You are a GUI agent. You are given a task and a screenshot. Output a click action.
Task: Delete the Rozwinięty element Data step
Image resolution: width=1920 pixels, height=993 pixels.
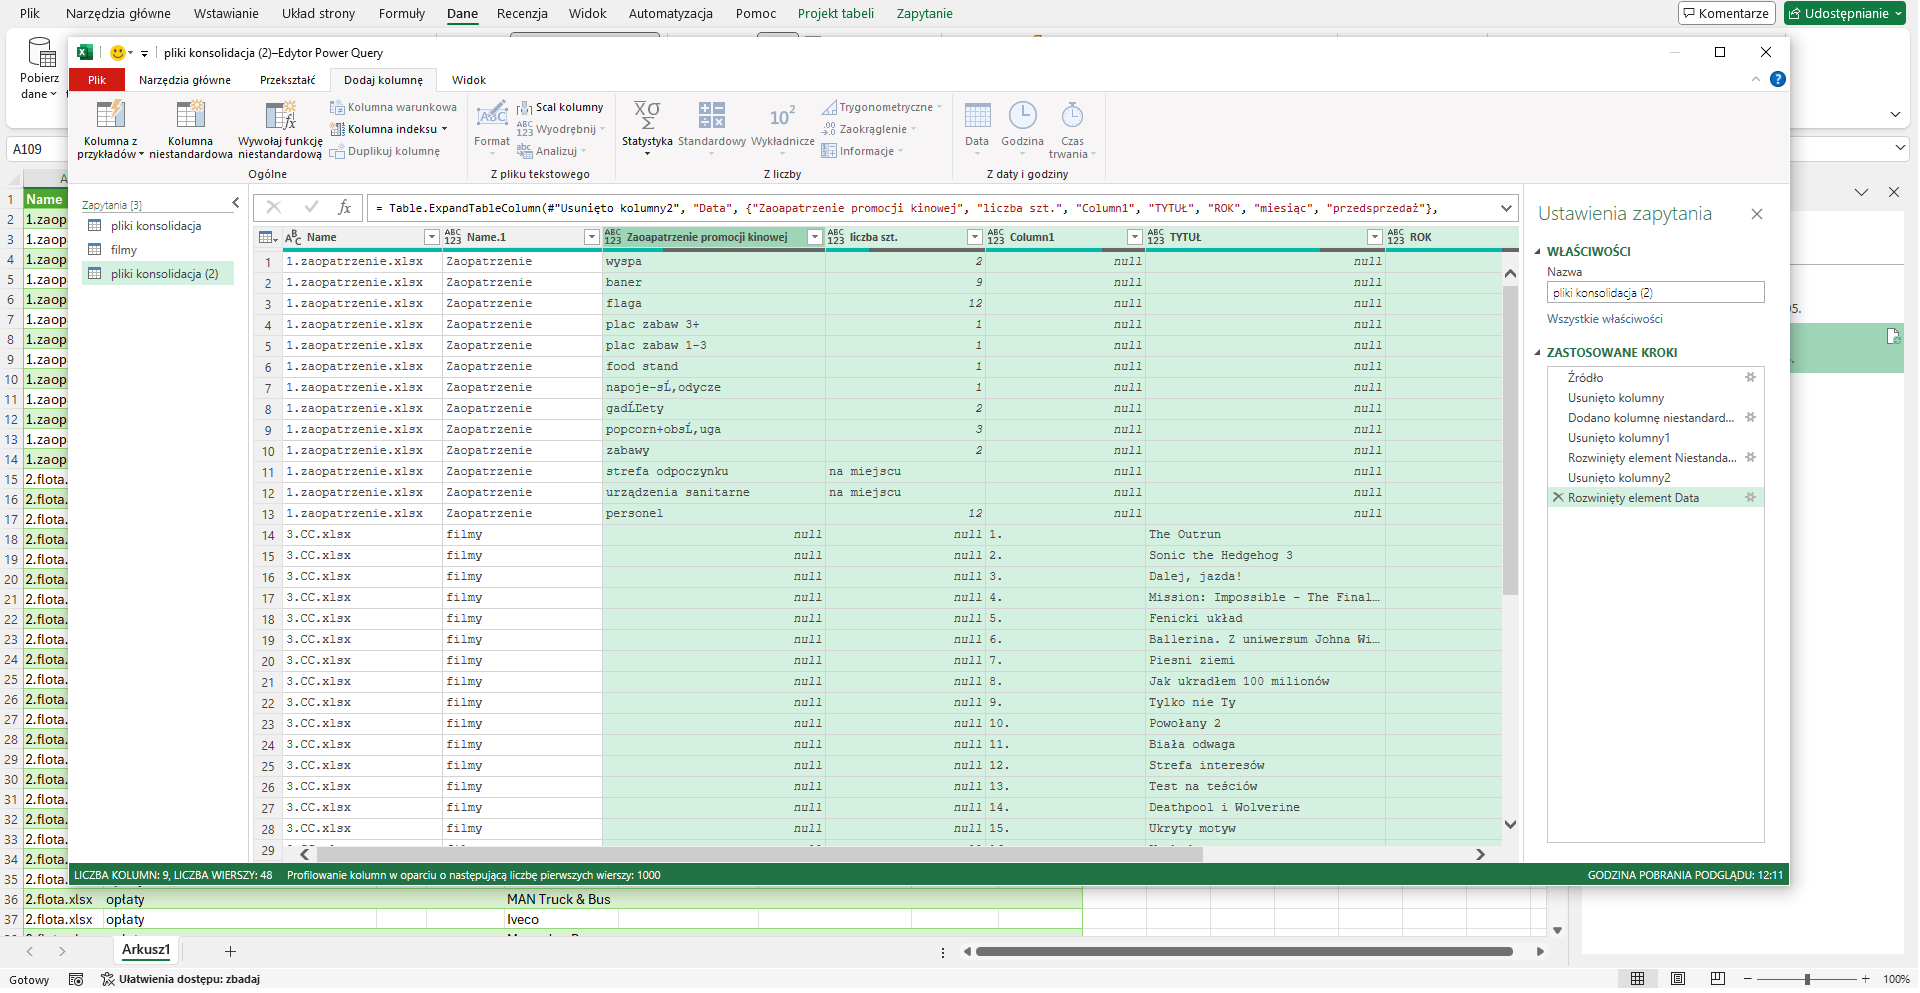coord(1559,497)
